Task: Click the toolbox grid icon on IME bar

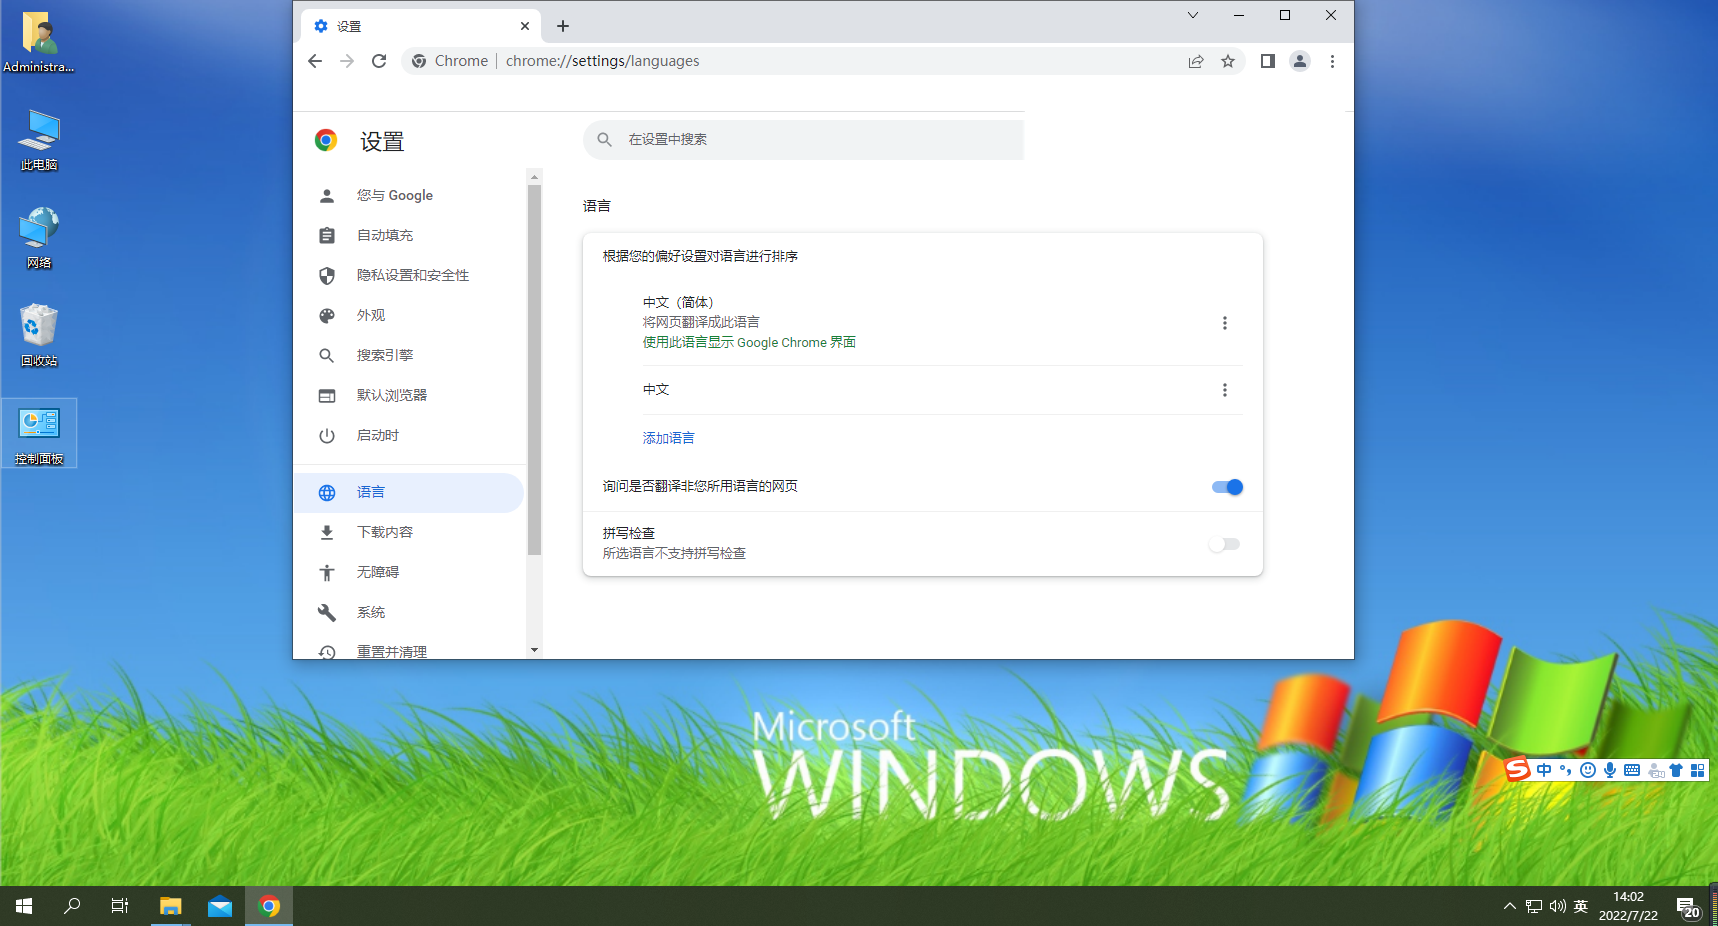Action: coord(1698,770)
